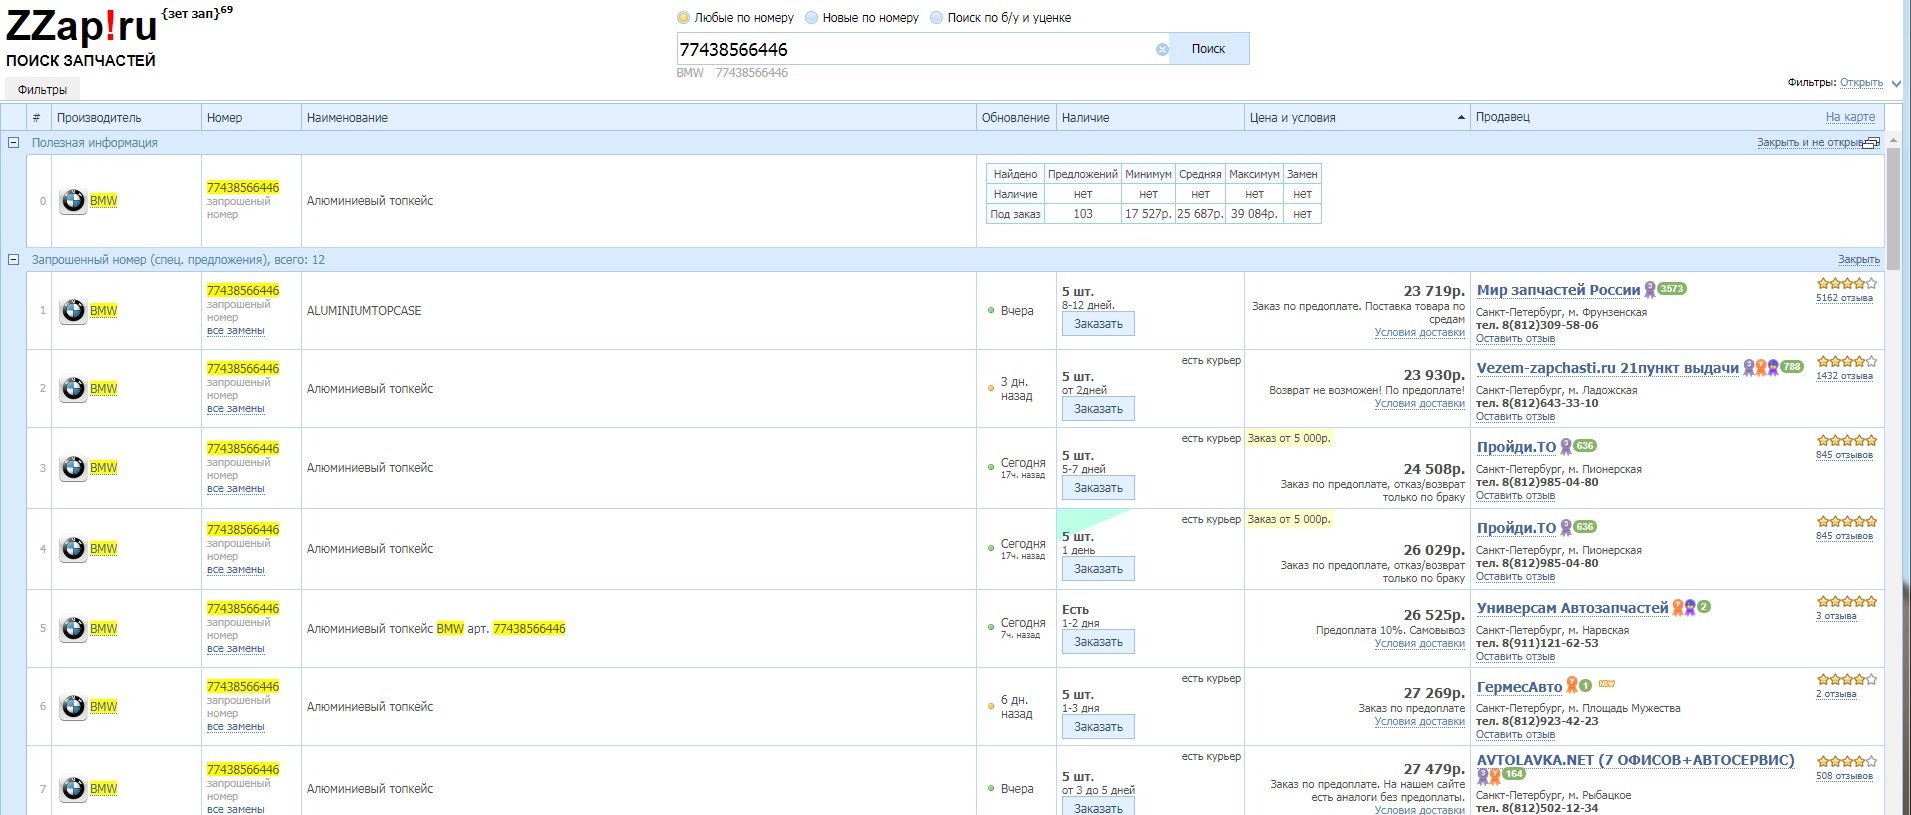The image size is (1911, 815).
Task: Clear the search field with the X icon
Action: click(1162, 49)
